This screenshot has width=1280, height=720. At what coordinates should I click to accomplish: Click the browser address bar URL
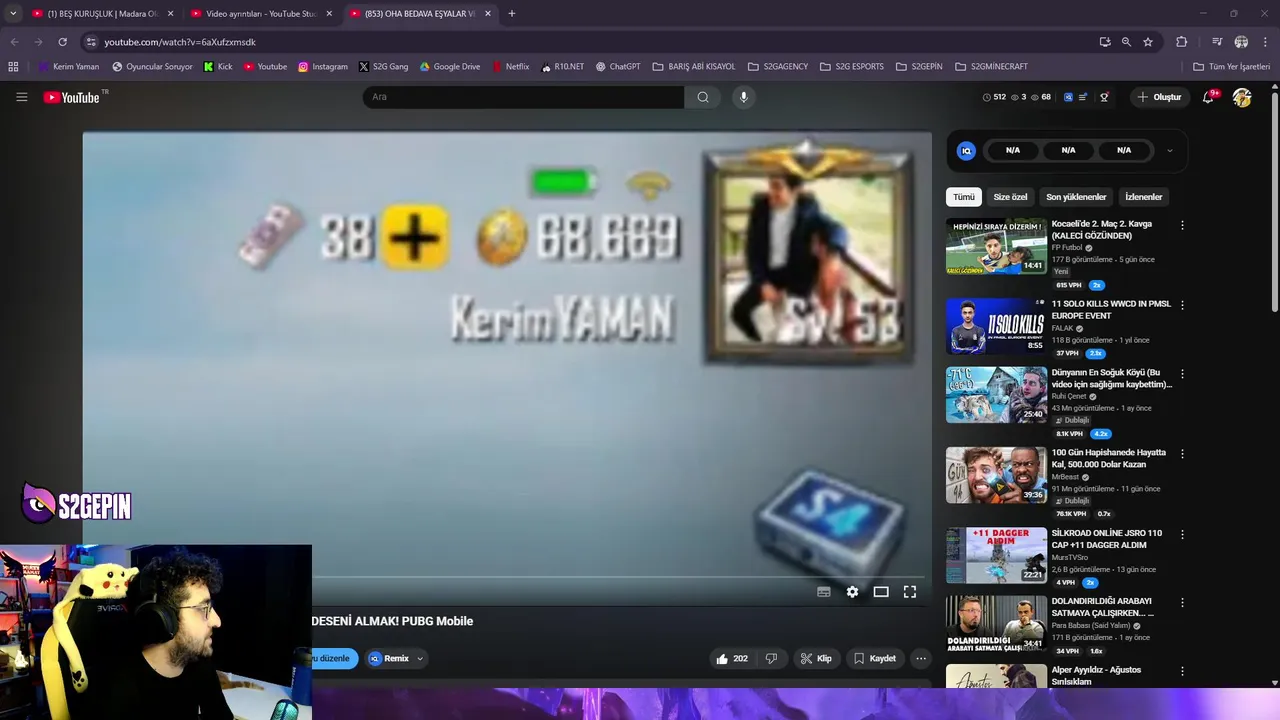point(180,42)
